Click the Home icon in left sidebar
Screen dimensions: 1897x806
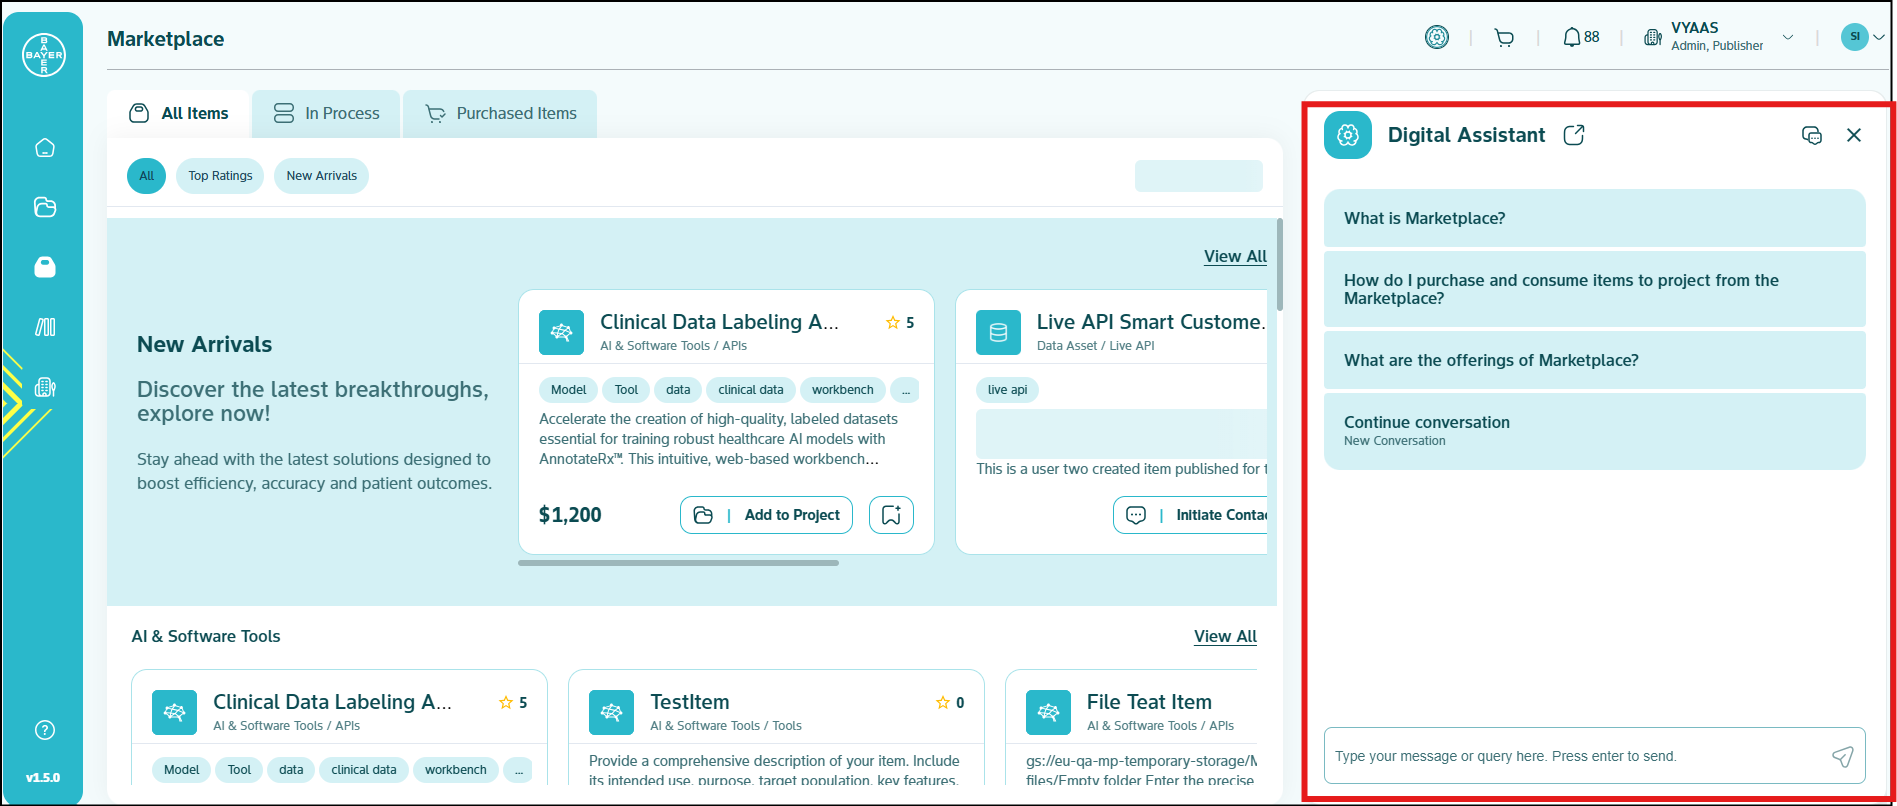(x=45, y=148)
